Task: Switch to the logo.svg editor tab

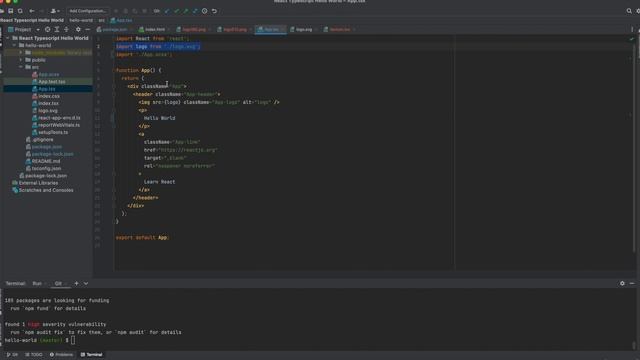Action: click(x=303, y=29)
